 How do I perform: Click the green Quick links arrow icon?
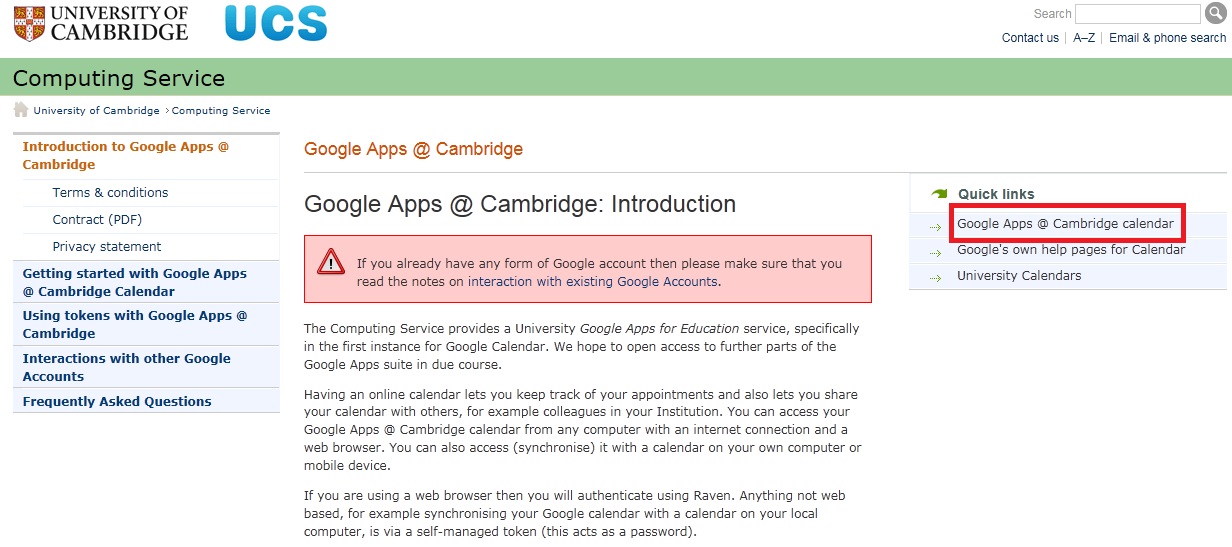pos(938,194)
